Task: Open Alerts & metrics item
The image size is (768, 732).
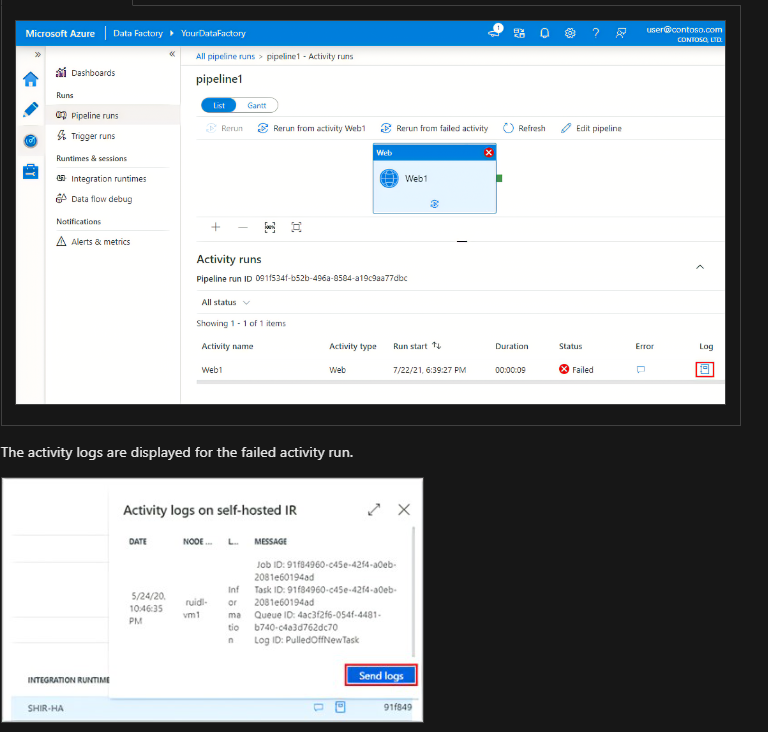Action: point(93,242)
